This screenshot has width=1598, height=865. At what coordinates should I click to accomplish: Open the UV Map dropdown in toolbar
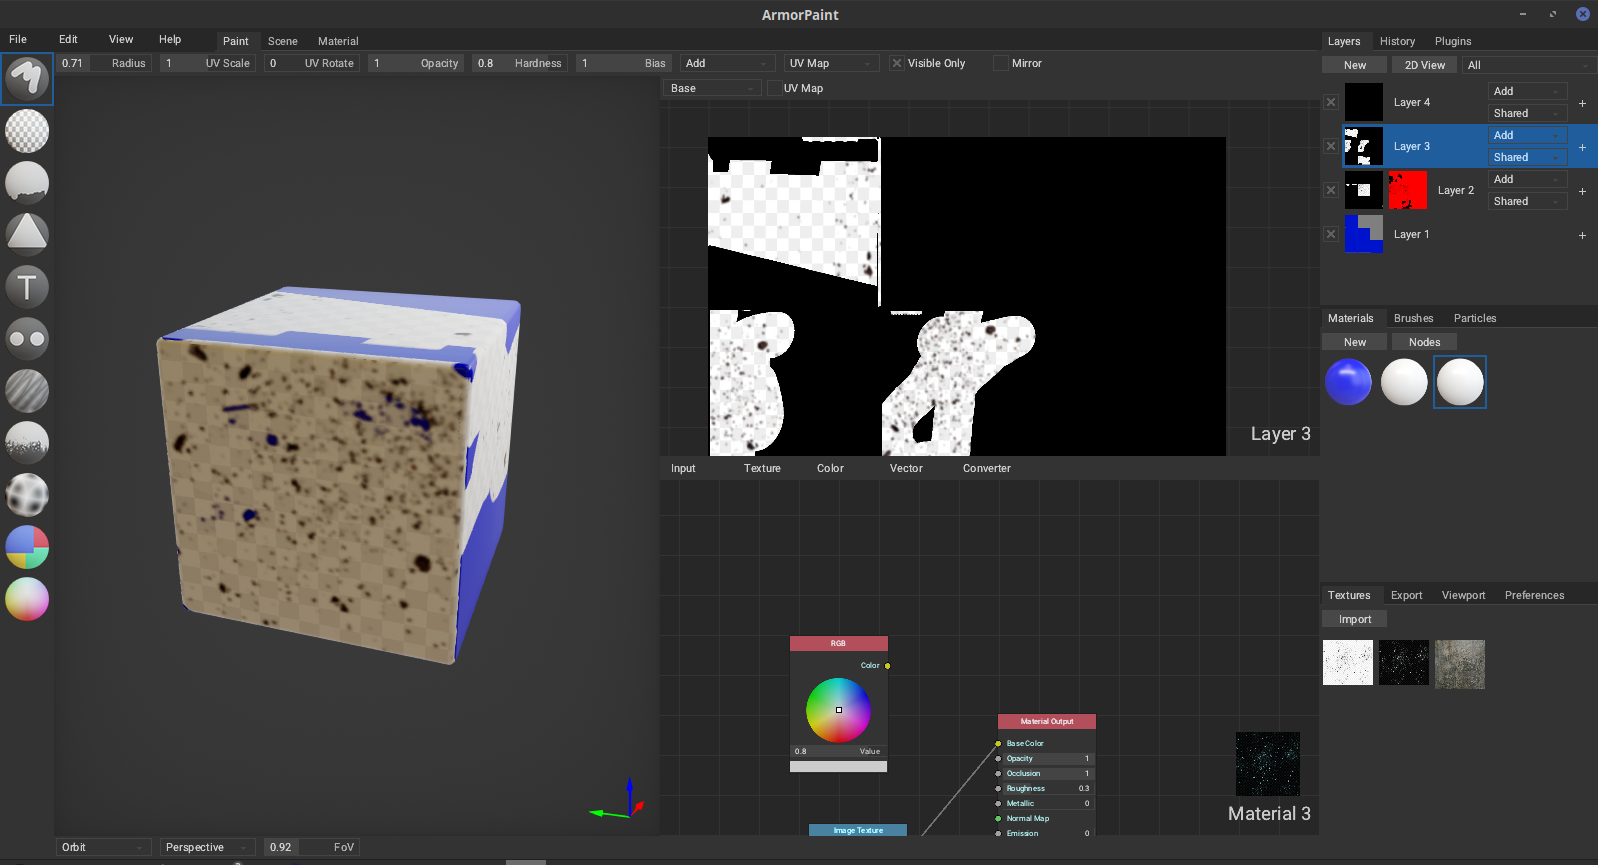[x=832, y=63]
